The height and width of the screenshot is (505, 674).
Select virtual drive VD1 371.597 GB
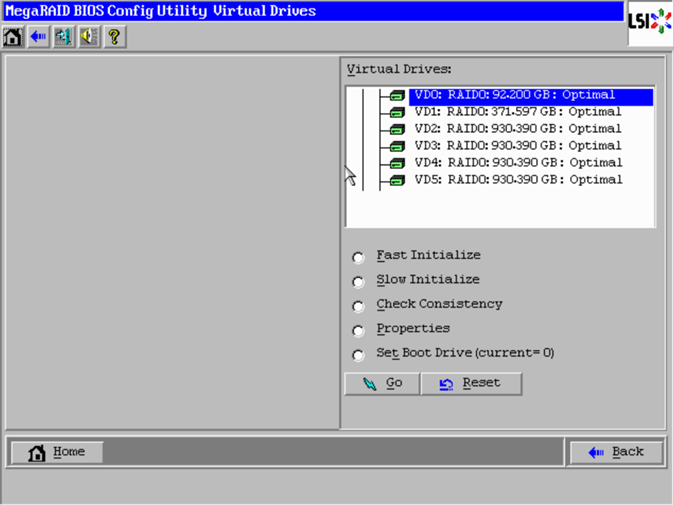click(x=517, y=112)
